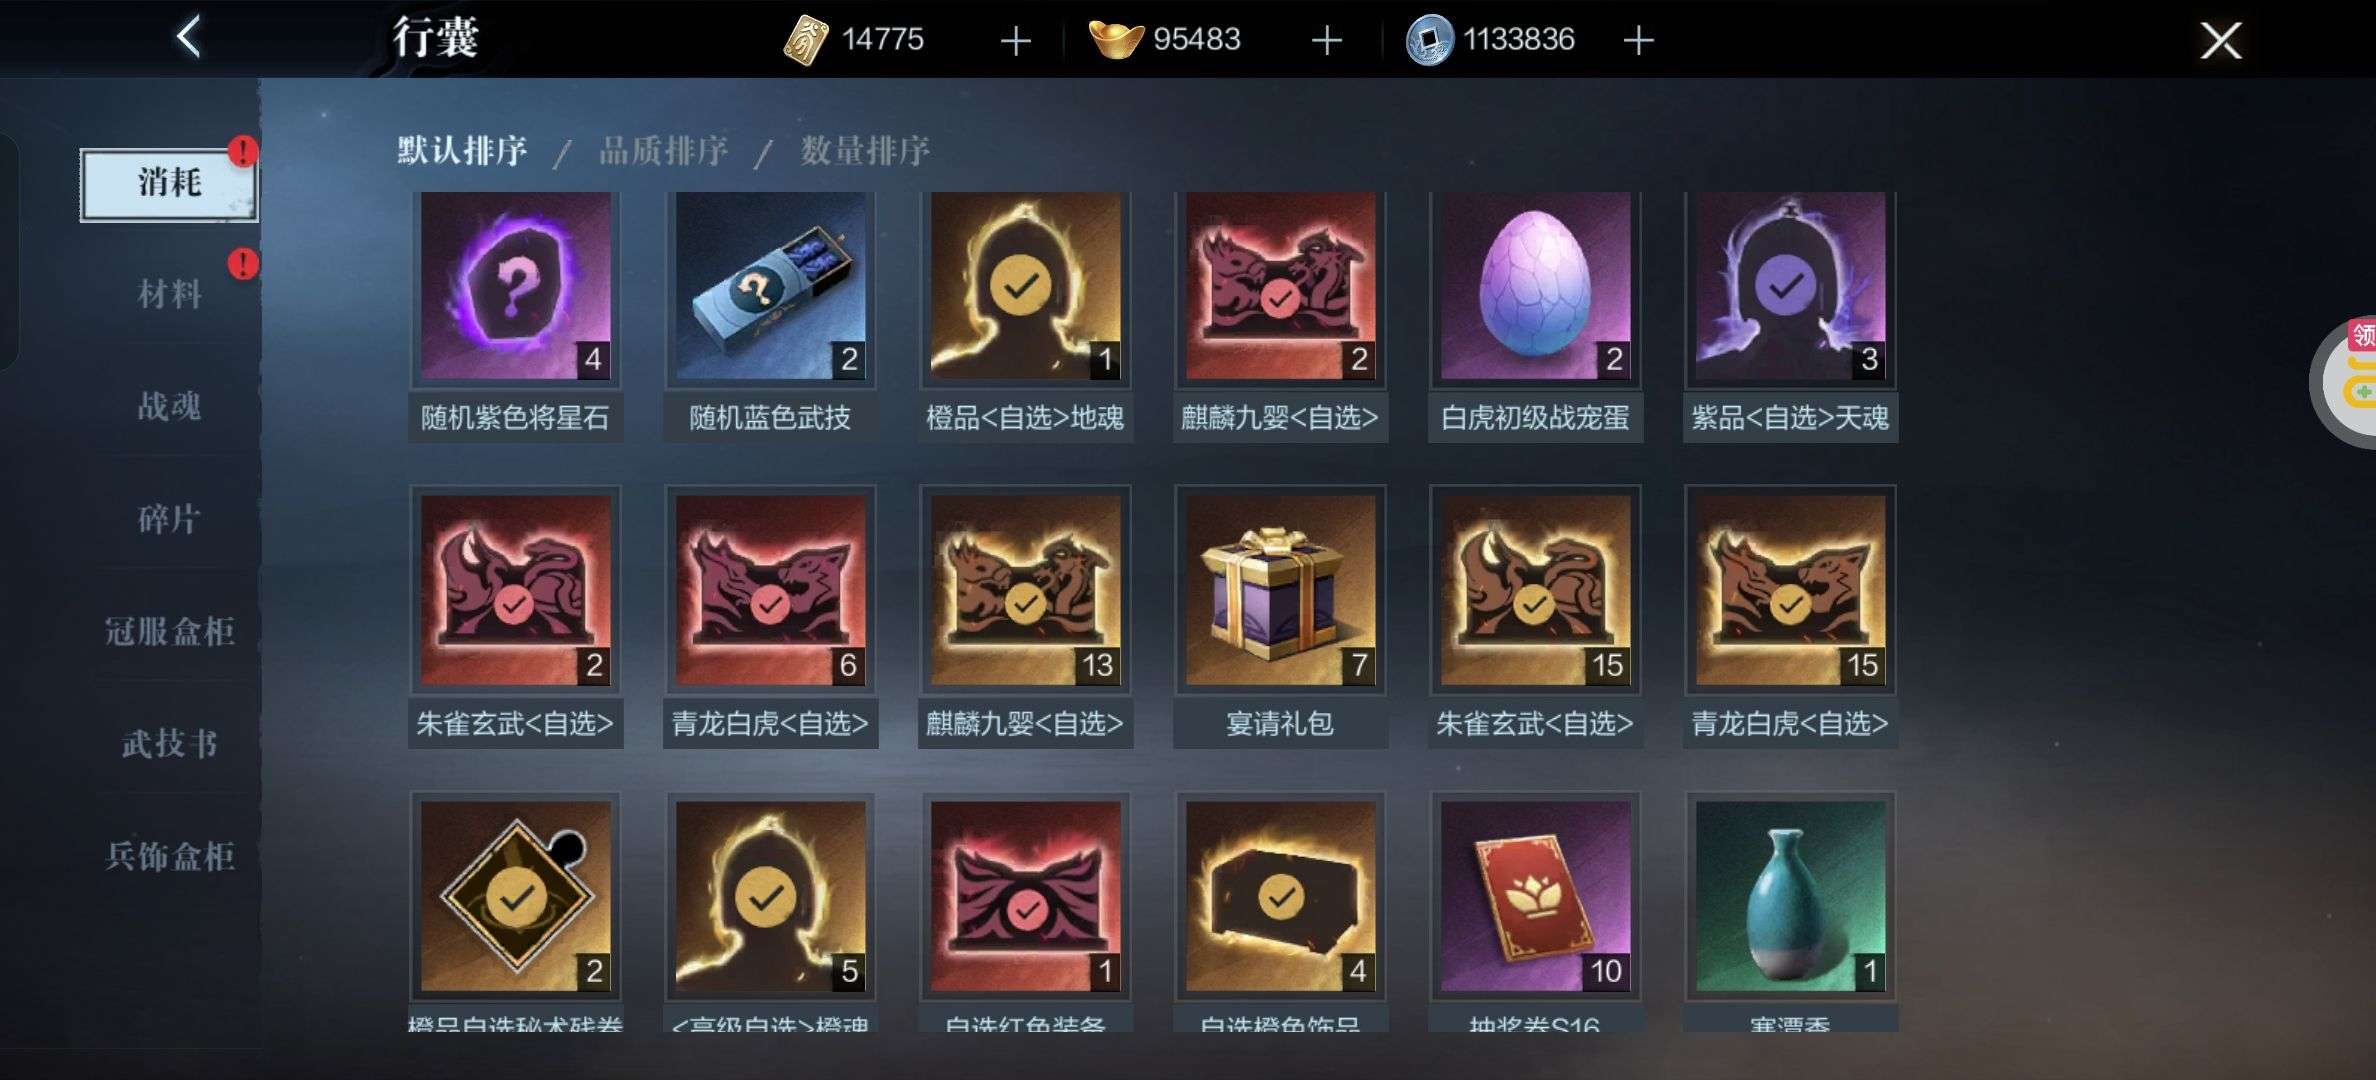Image resolution: width=2376 pixels, height=1080 pixels.
Task: Add more gold ingots with plus
Action: coord(1326,41)
